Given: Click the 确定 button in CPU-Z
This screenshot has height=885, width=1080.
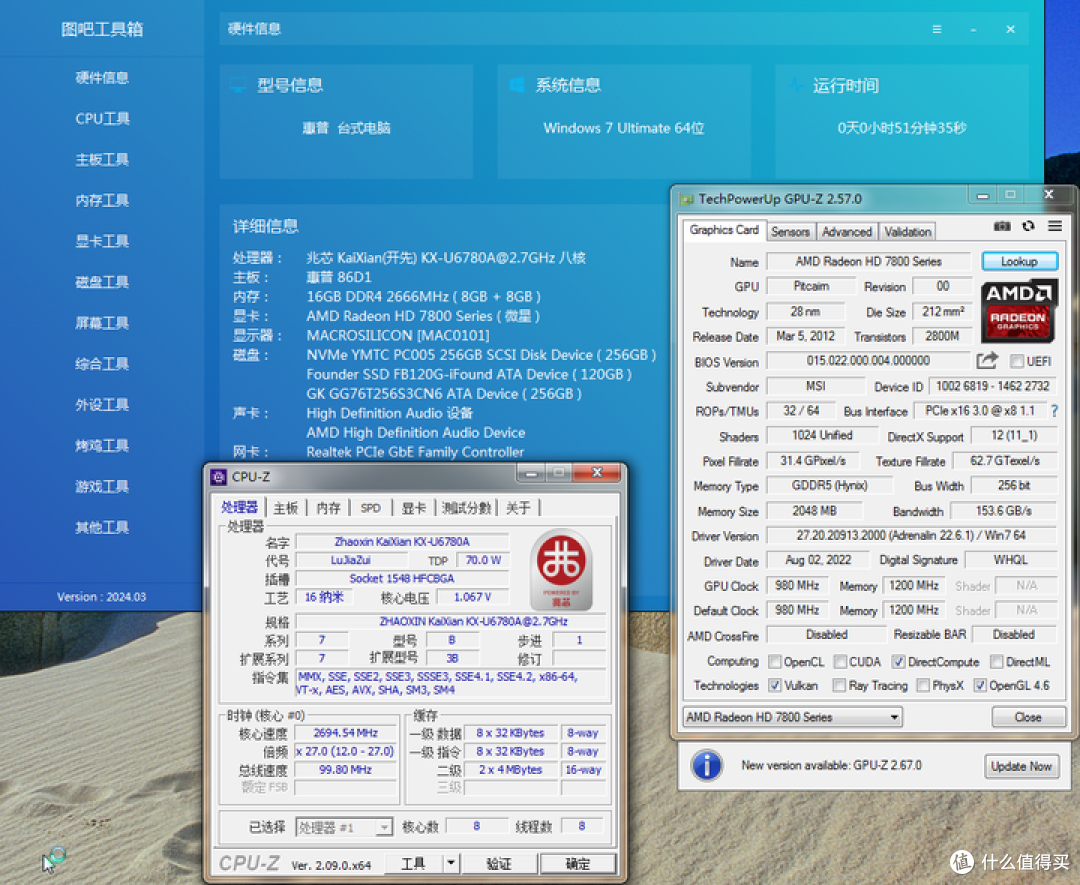Looking at the screenshot, I should (577, 863).
